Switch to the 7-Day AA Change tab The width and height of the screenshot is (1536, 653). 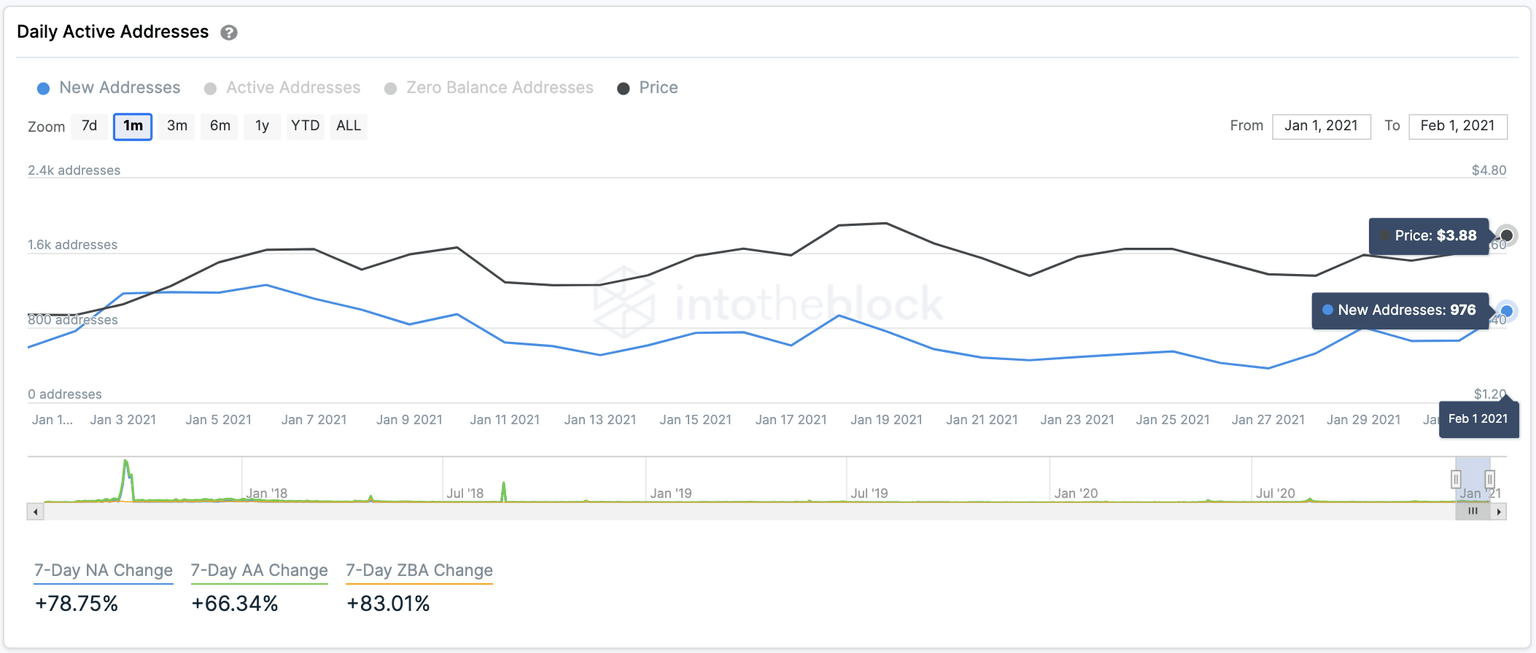[259, 570]
